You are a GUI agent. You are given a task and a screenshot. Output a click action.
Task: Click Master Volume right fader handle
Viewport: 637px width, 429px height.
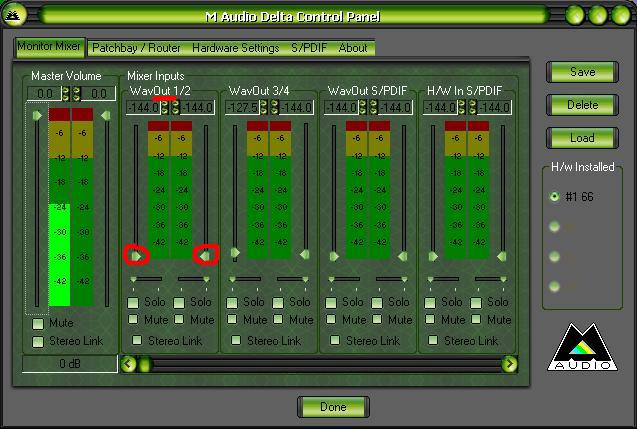[x=106, y=116]
